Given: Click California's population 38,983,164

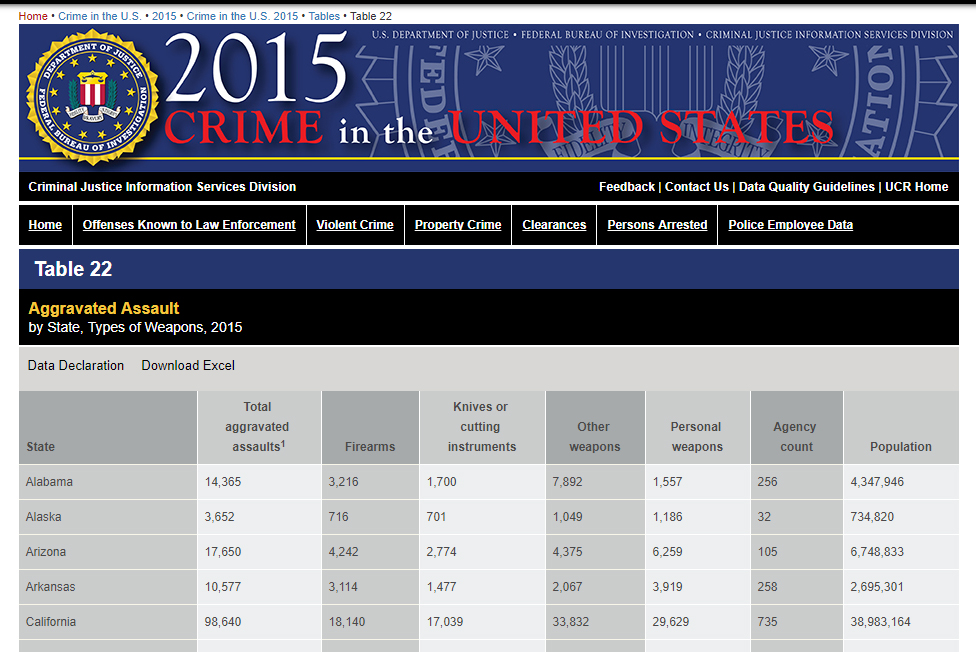Looking at the screenshot, I should click(x=880, y=621).
